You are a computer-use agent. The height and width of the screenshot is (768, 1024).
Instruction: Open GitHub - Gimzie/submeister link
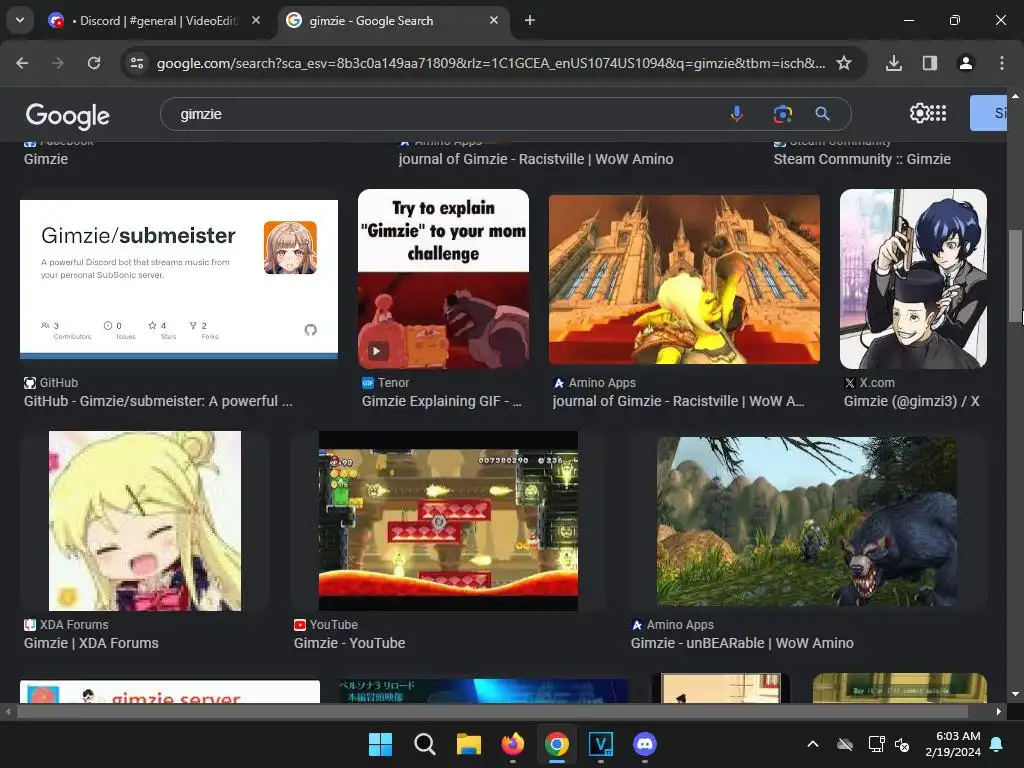[159, 401]
